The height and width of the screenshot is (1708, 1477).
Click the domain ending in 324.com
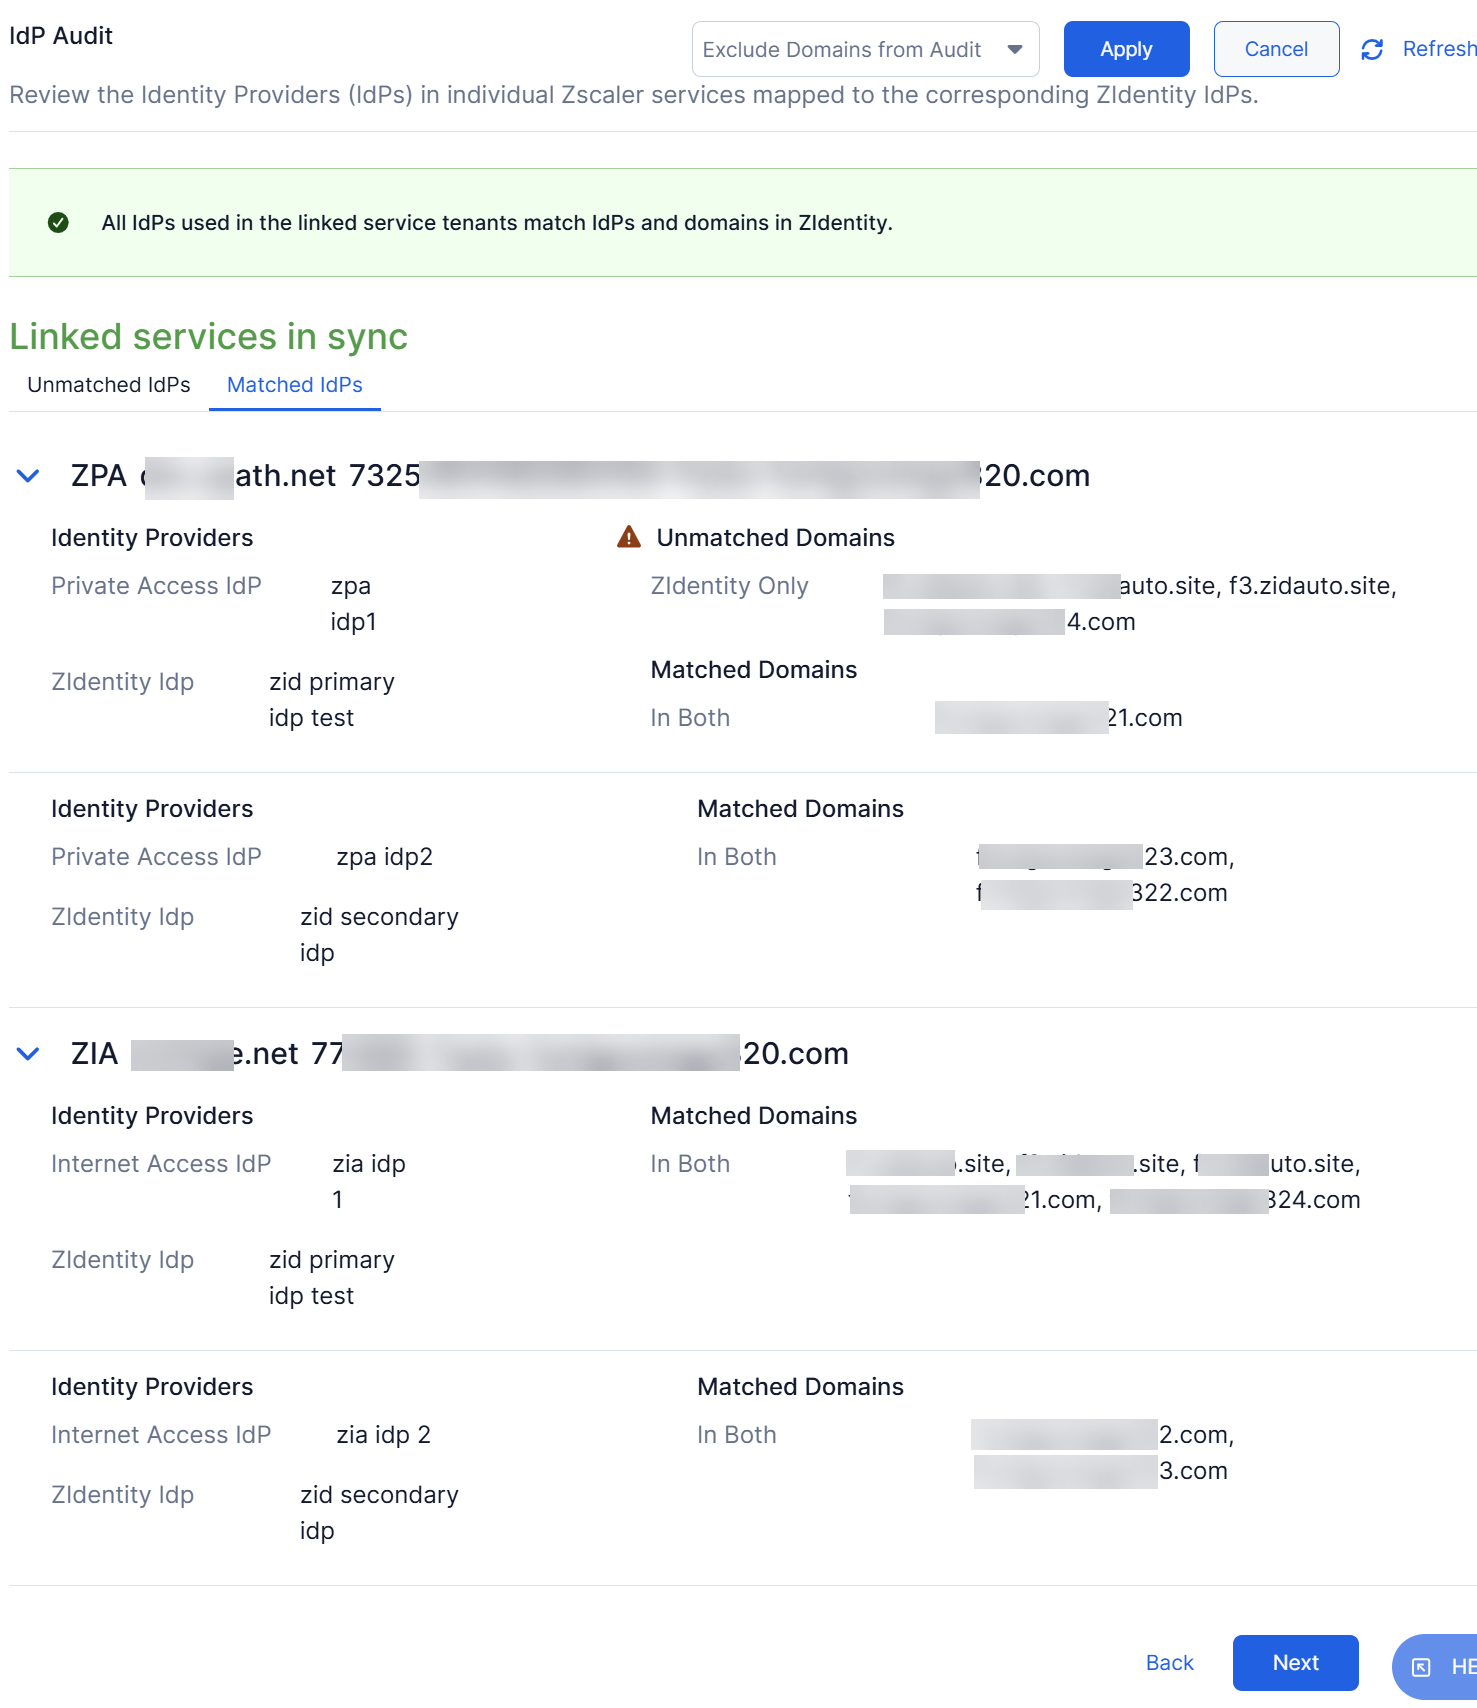(x=1235, y=1200)
